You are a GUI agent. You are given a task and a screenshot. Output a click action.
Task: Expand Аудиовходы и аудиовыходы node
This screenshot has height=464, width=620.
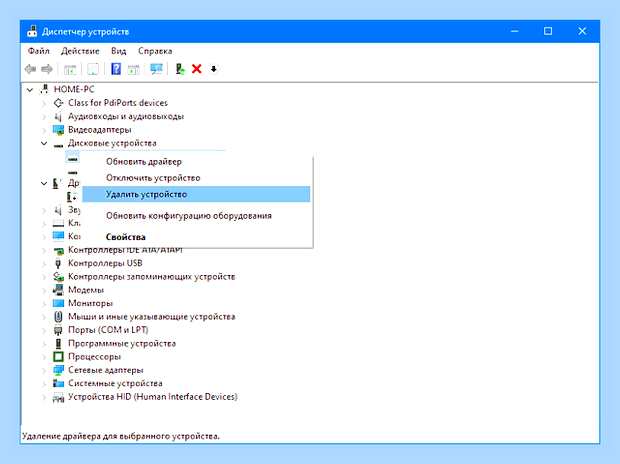pos(44,117)
